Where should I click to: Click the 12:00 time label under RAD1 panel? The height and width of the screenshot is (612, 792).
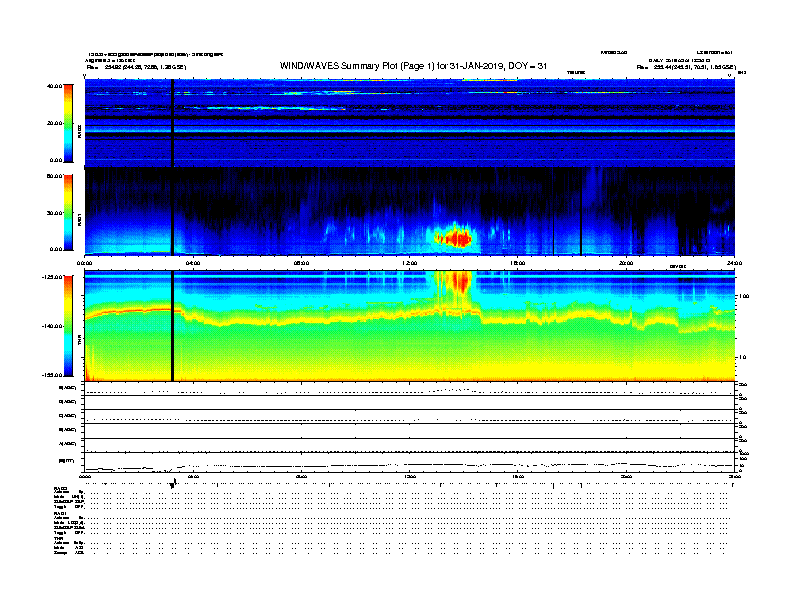(410, 263)
